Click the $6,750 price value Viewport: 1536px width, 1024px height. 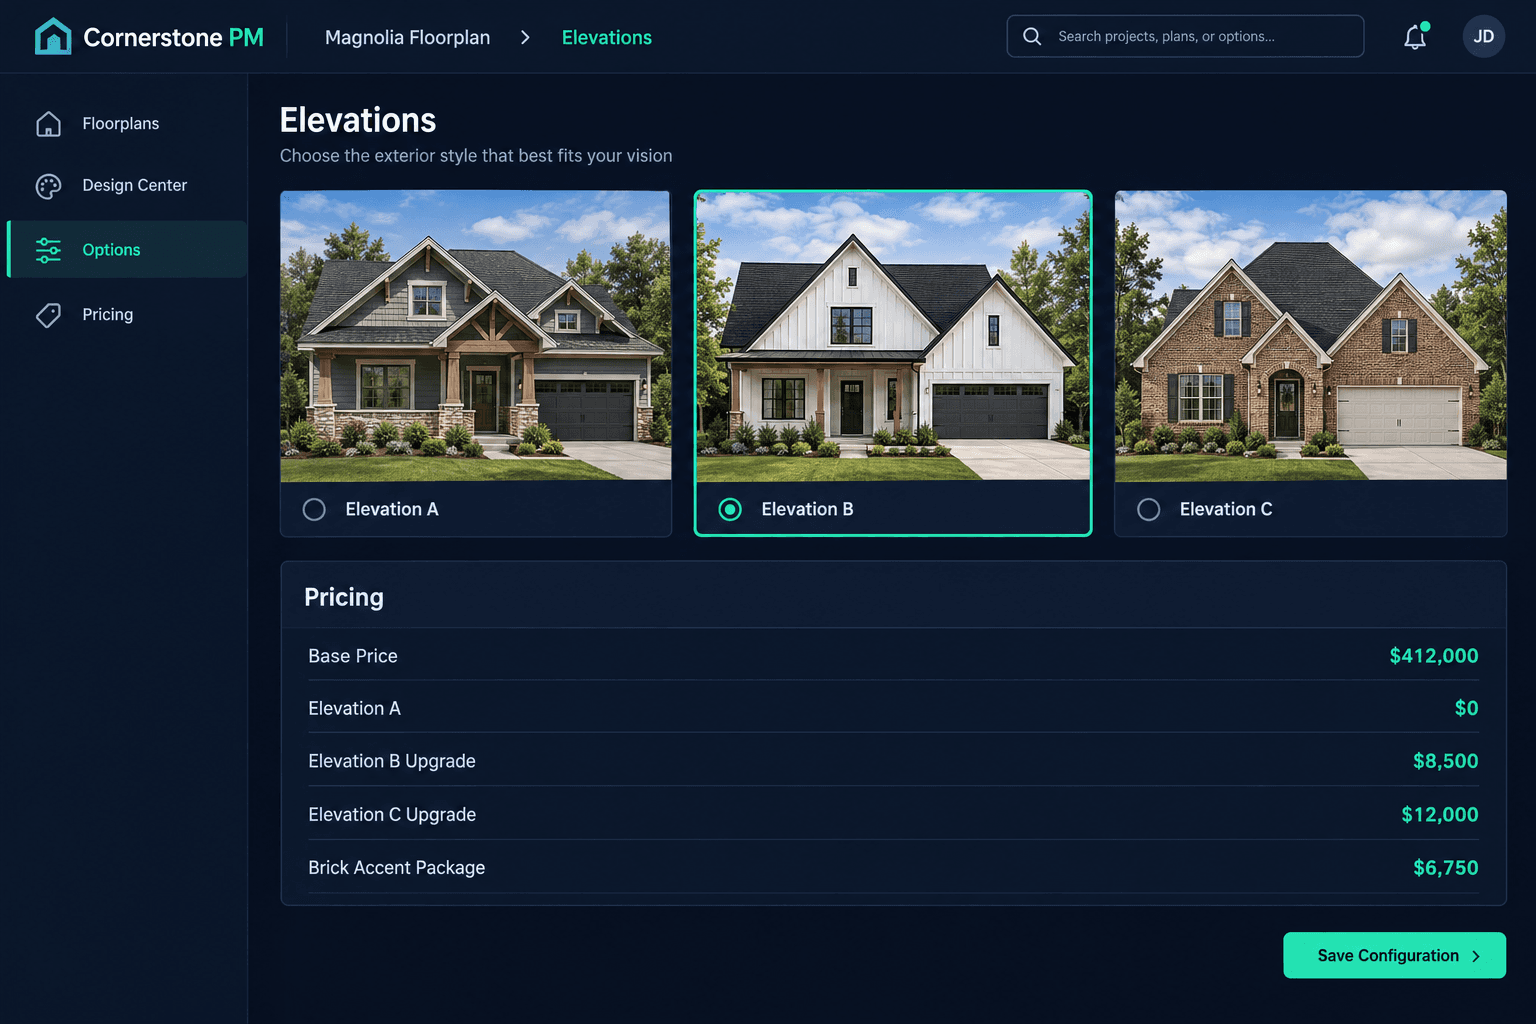tap(1445, 868)
